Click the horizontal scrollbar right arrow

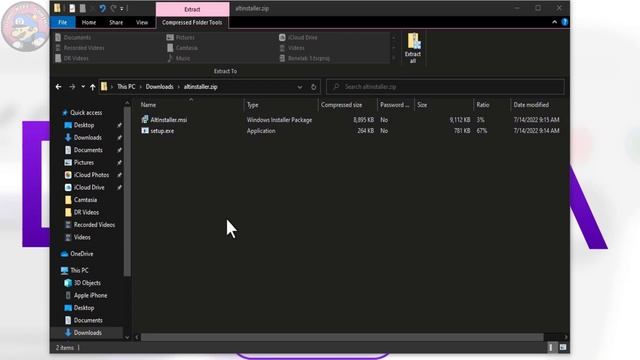click(x=566, y=337)
